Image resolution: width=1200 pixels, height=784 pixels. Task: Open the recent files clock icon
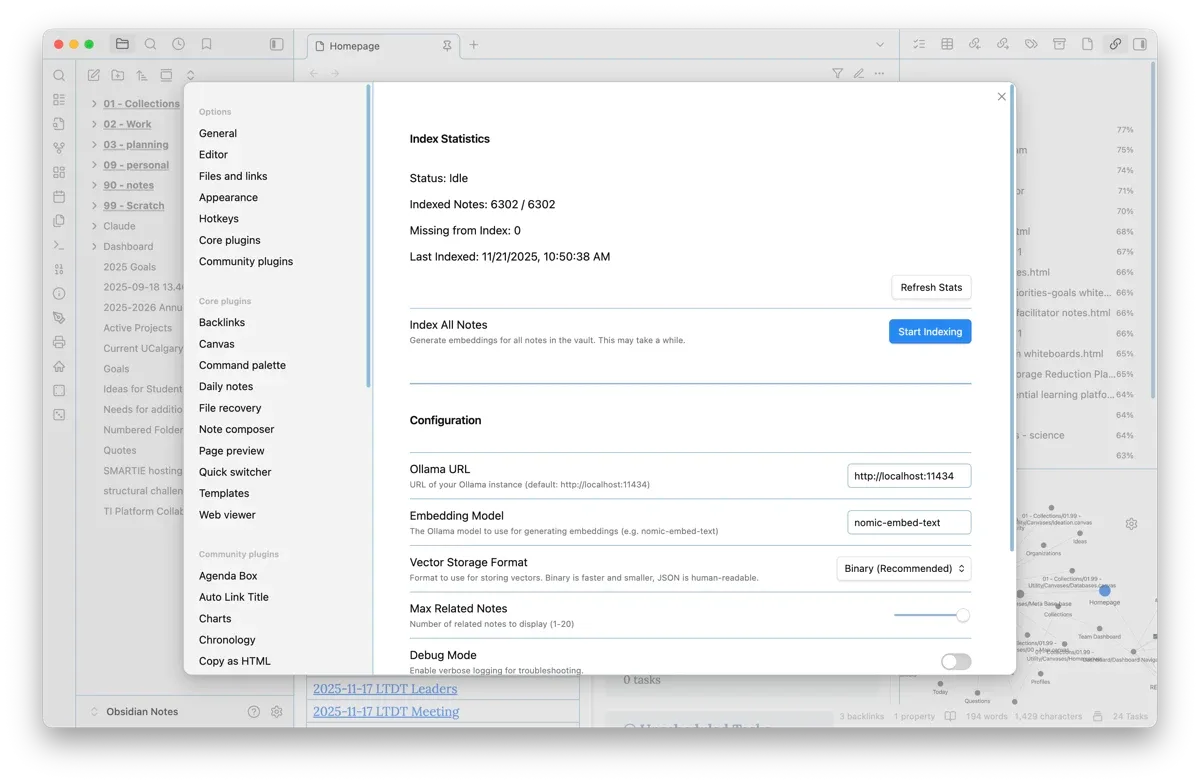tap(178, 44)
